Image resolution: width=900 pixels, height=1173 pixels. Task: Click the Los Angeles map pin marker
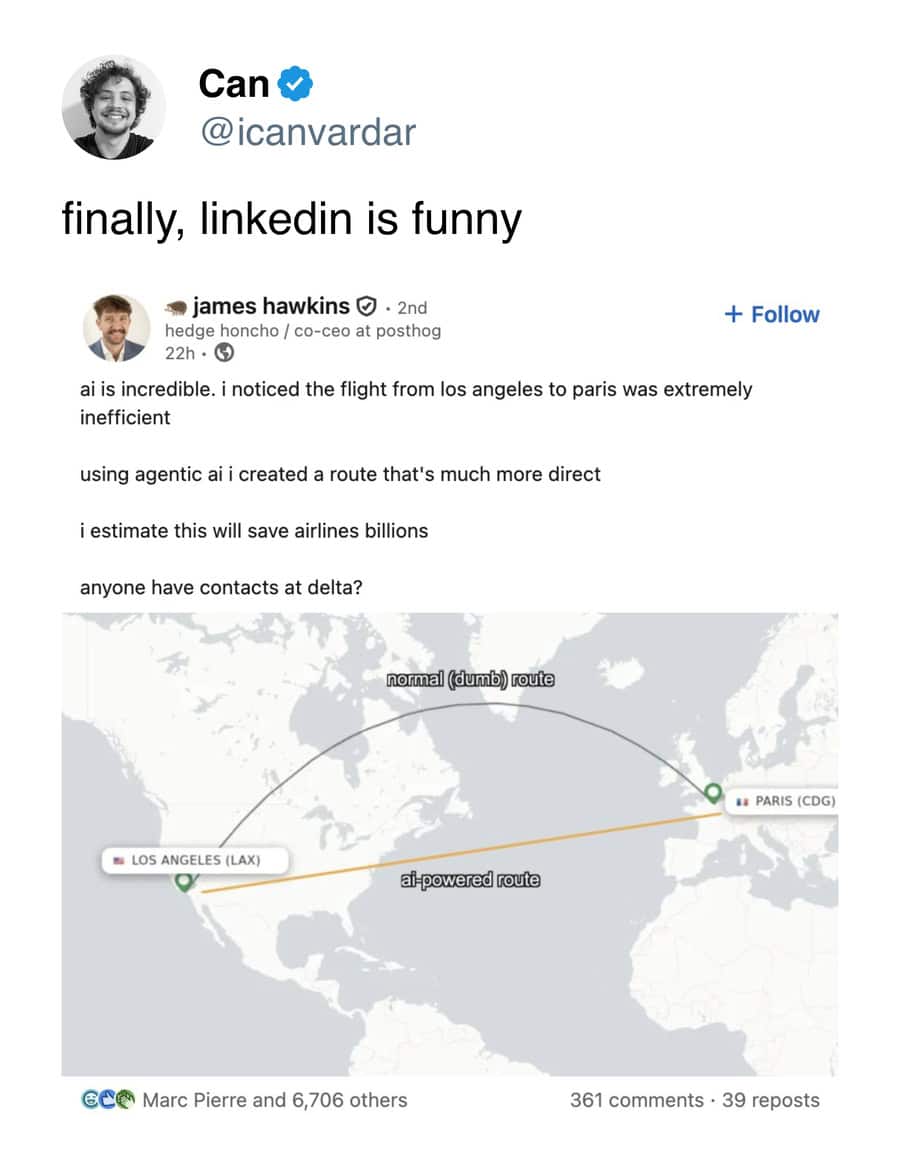184,881
